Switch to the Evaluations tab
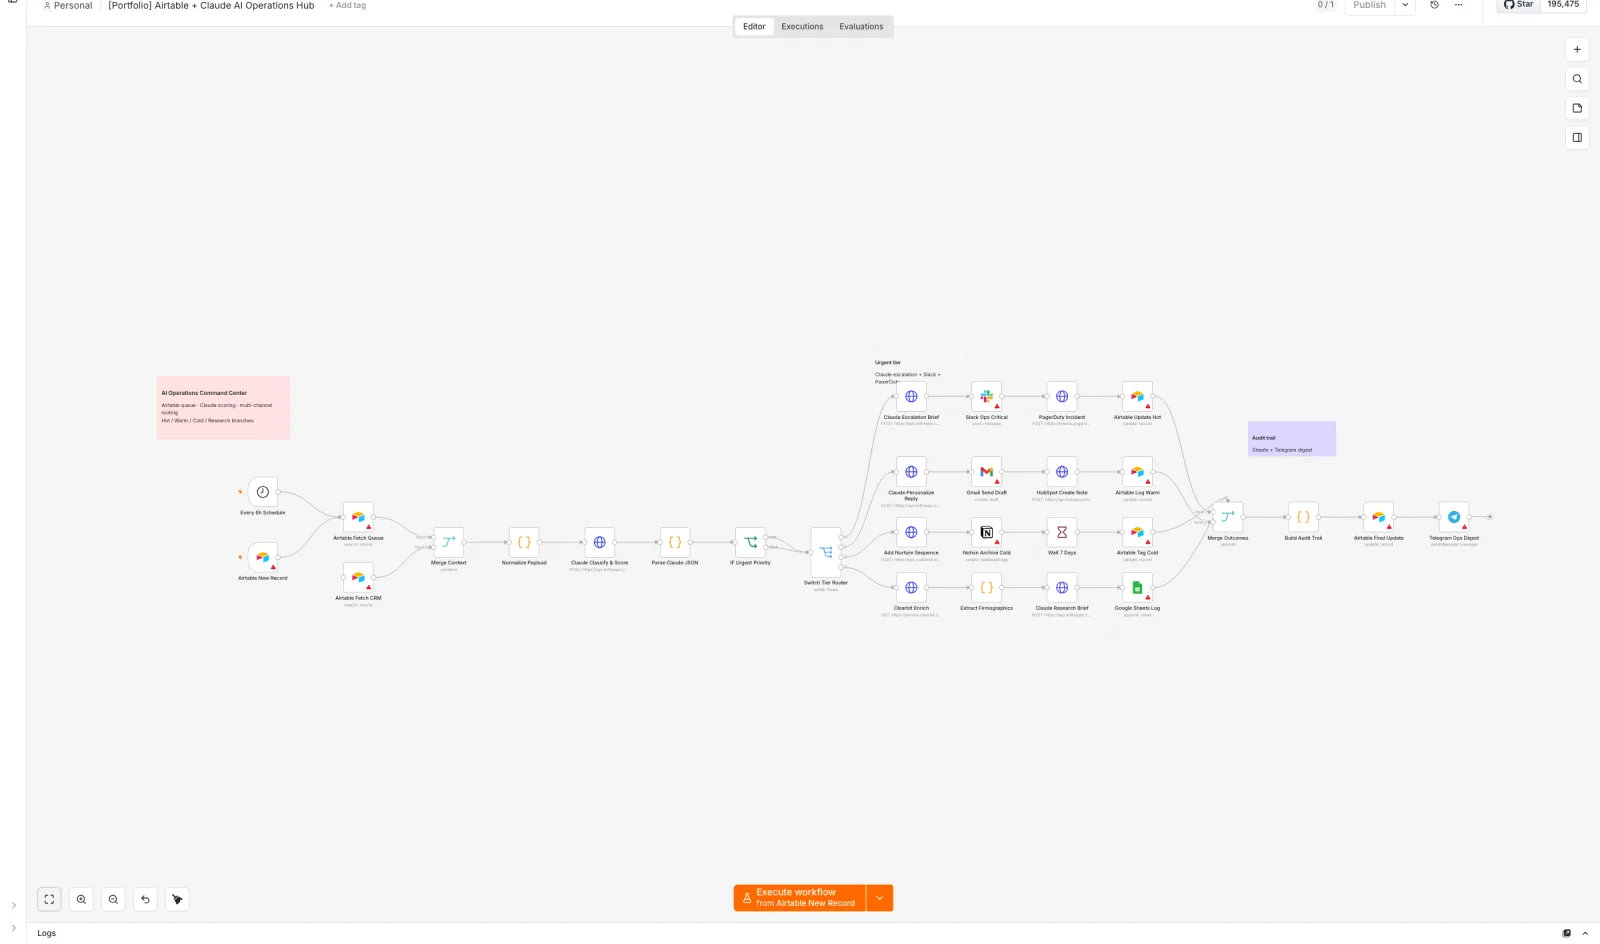1600x944 pixels. click(861, 27)
